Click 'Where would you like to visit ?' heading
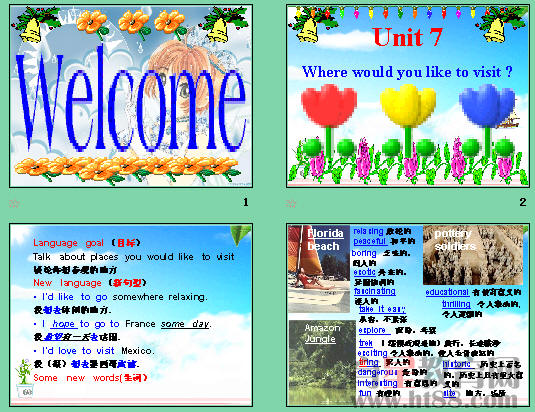Screen dimensions: 535x412 407,72
